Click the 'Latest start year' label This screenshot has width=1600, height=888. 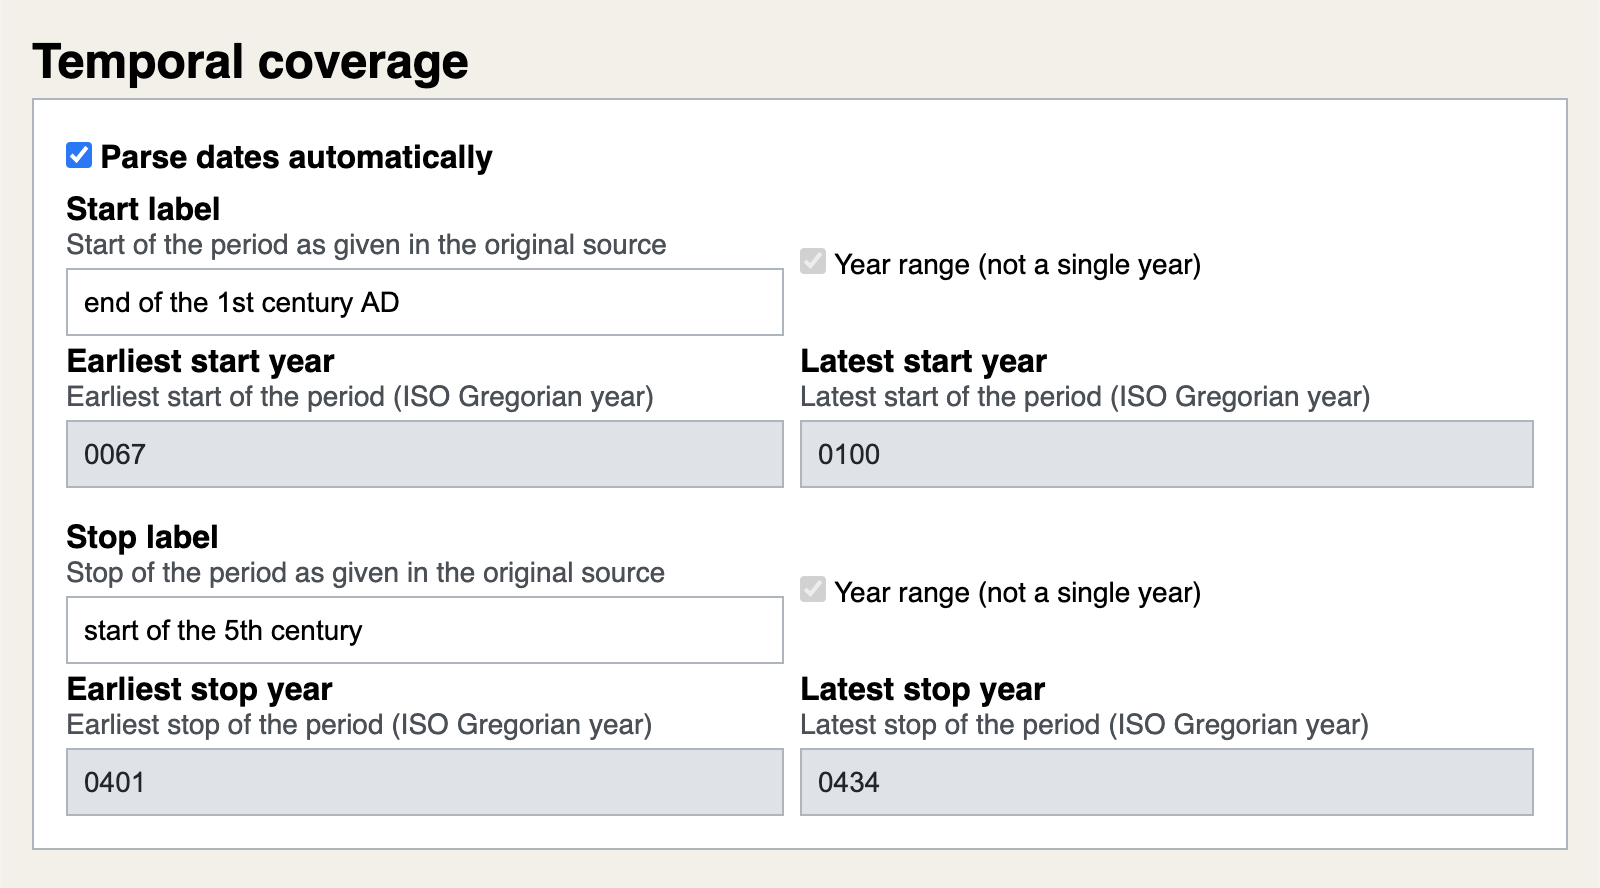pyautogui.click(x=924, y=361)
